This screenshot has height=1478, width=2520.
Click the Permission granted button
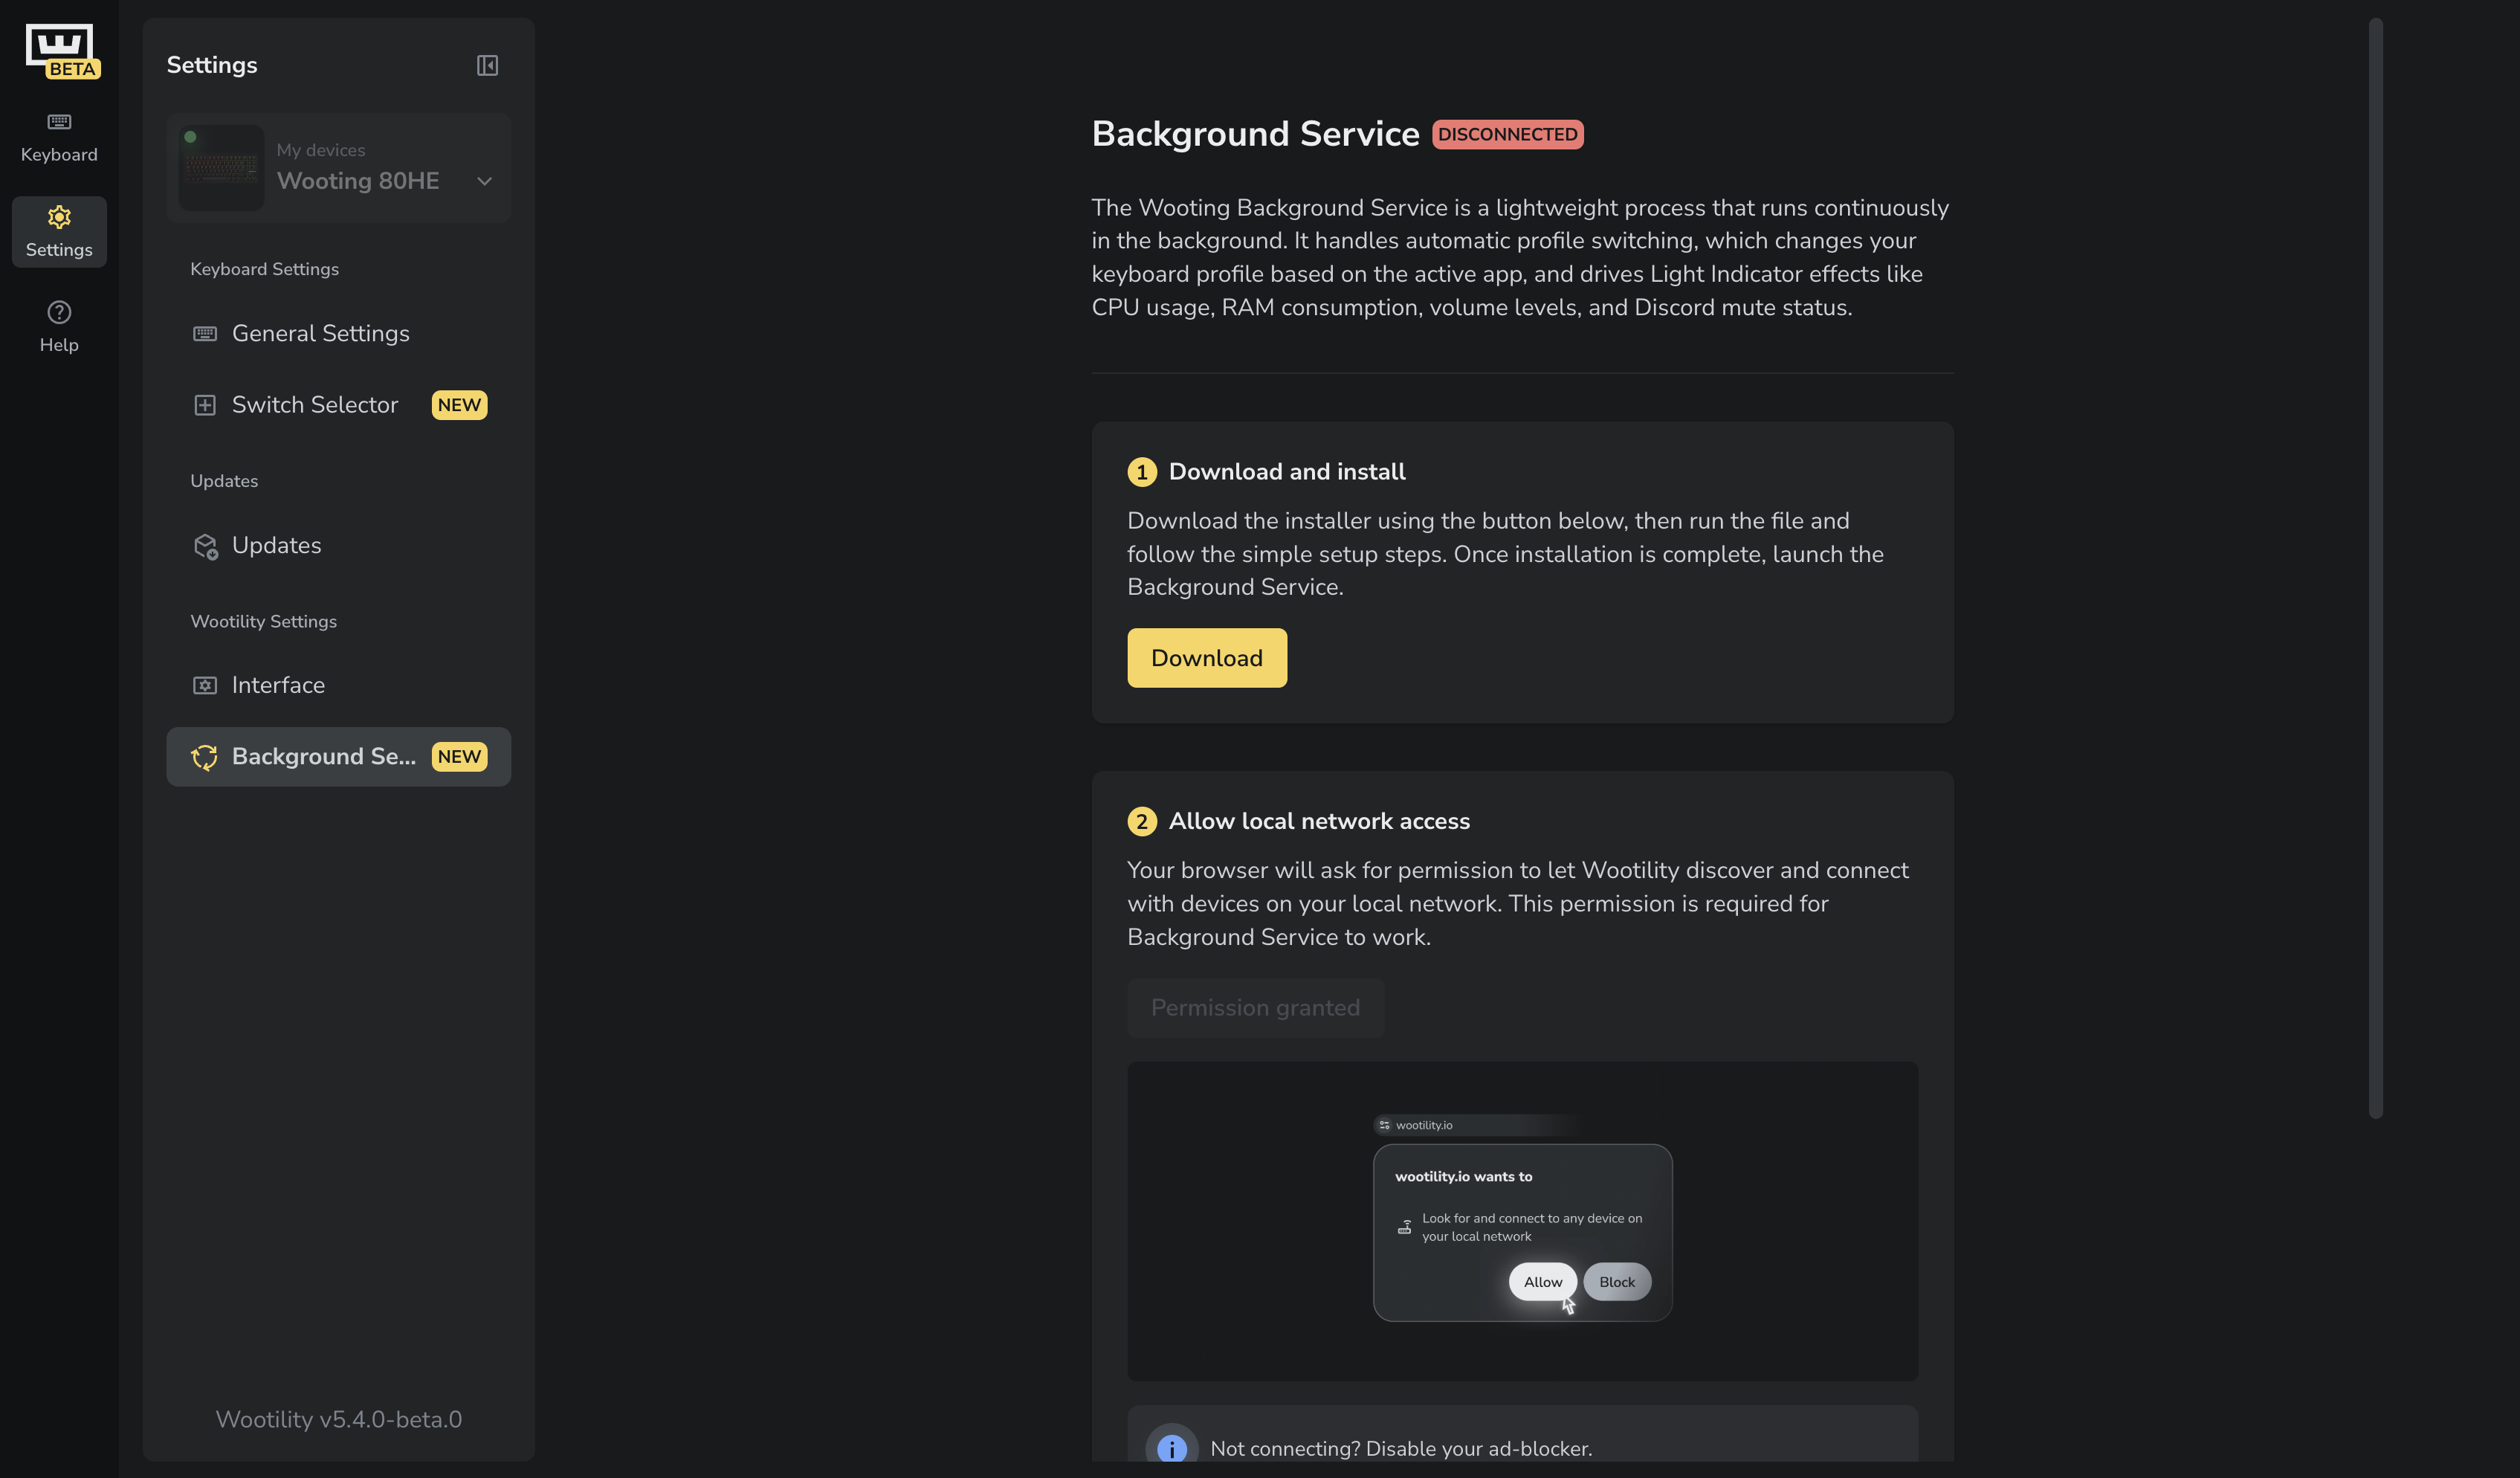click(1255, 1008)
